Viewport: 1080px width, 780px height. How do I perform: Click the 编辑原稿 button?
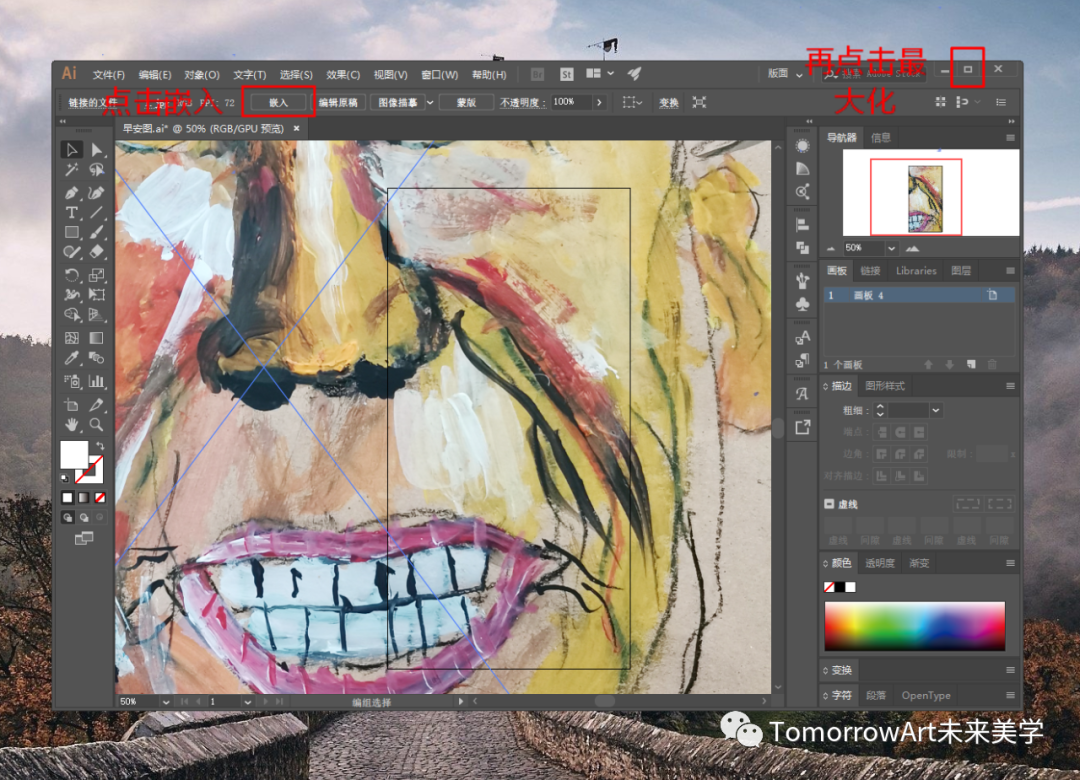pos(338,103)
